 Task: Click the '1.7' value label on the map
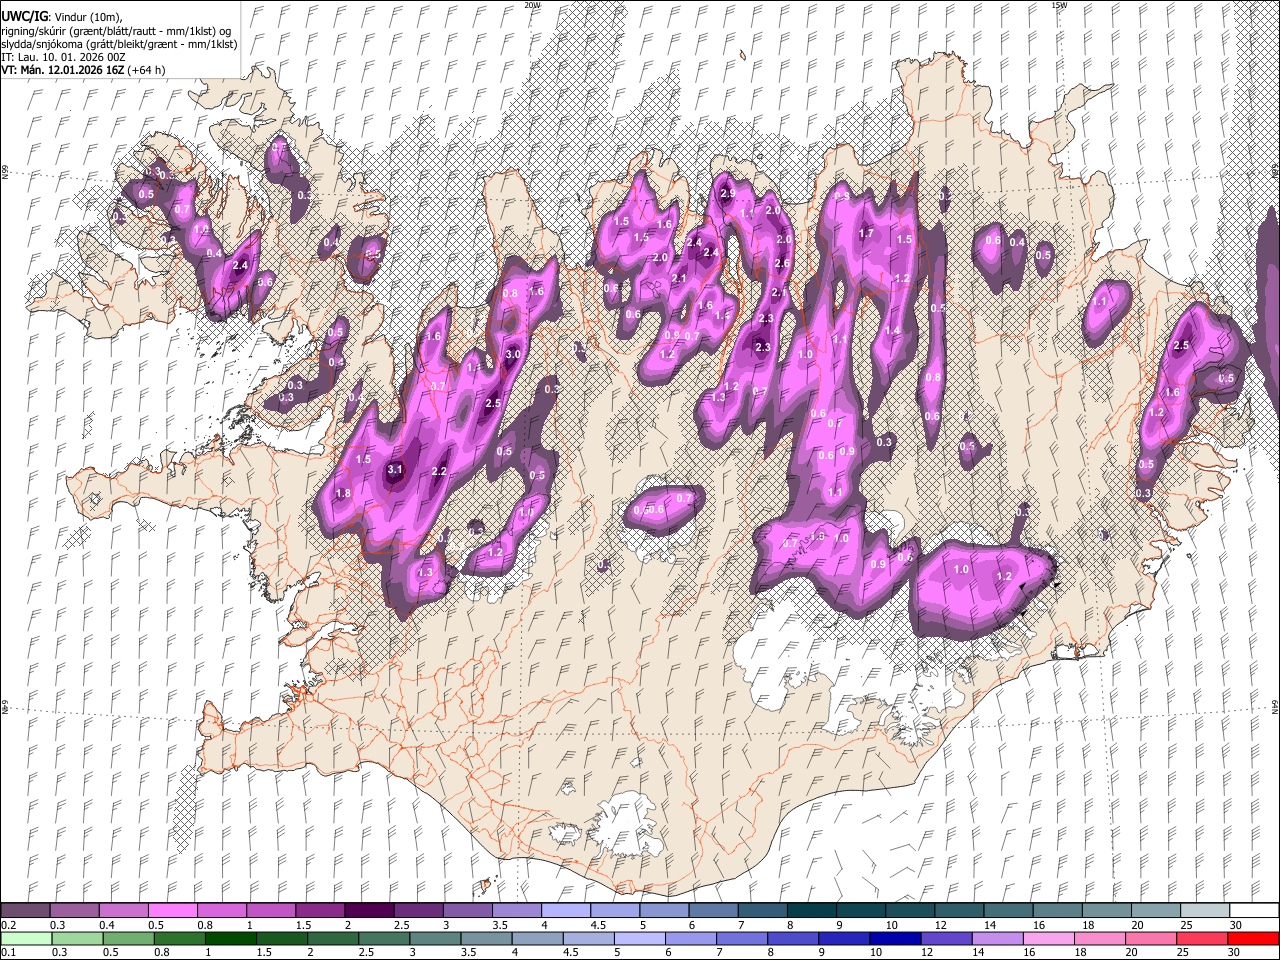(x=866, y=234)
